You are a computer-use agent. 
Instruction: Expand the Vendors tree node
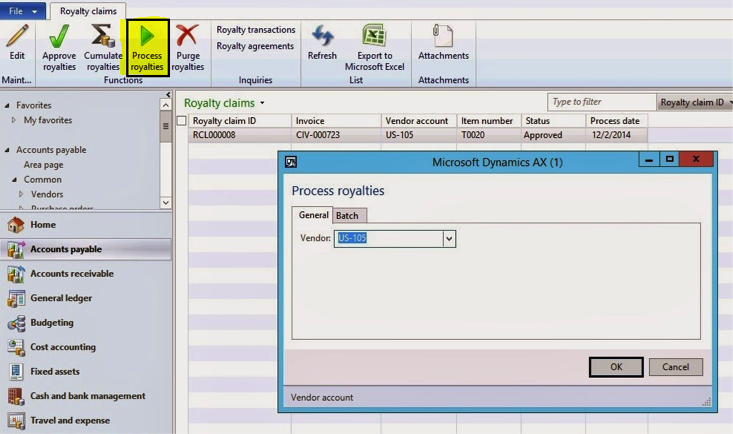[21, 194]
